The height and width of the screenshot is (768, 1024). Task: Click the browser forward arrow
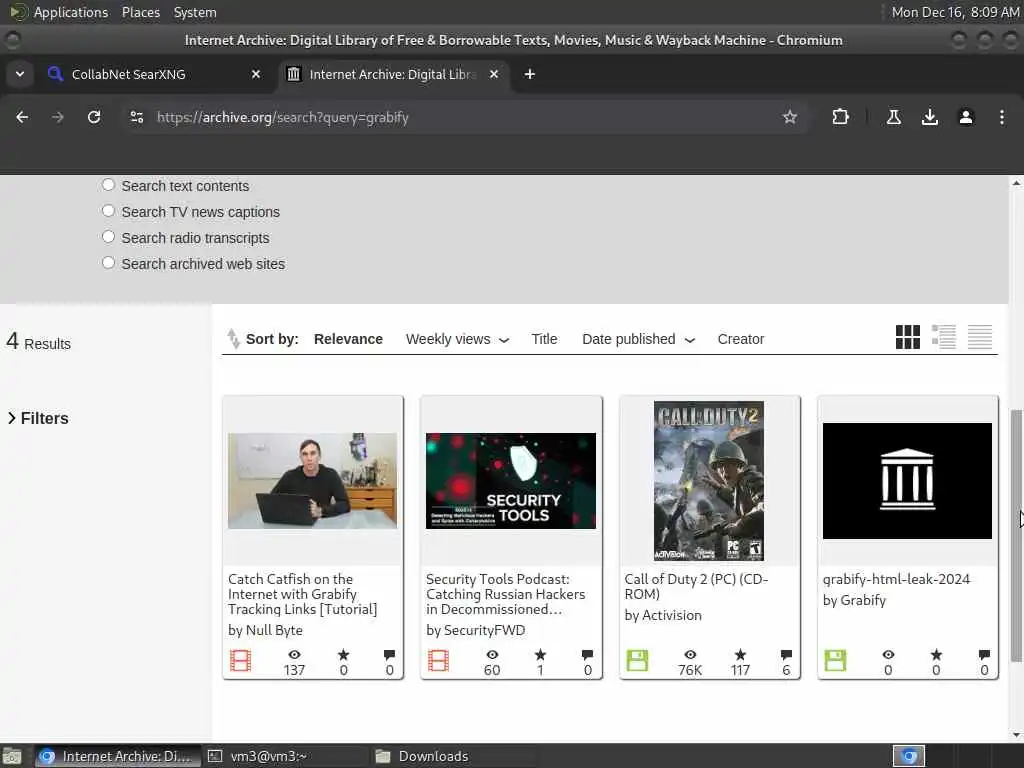58,117
